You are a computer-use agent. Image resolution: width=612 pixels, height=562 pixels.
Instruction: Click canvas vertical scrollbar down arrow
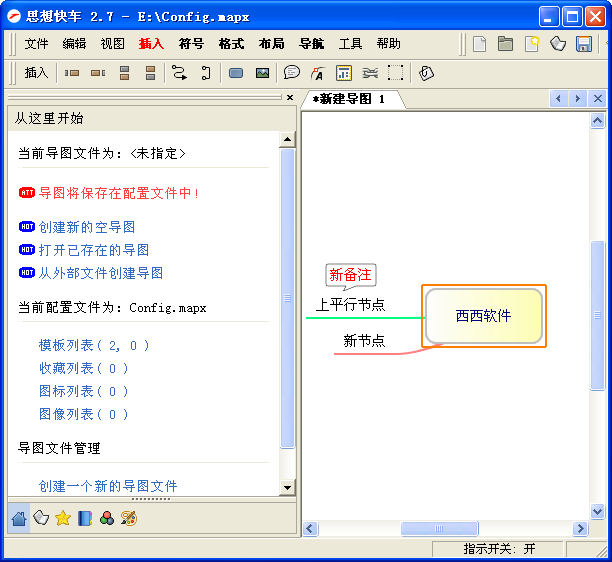(x=597, y=511)
